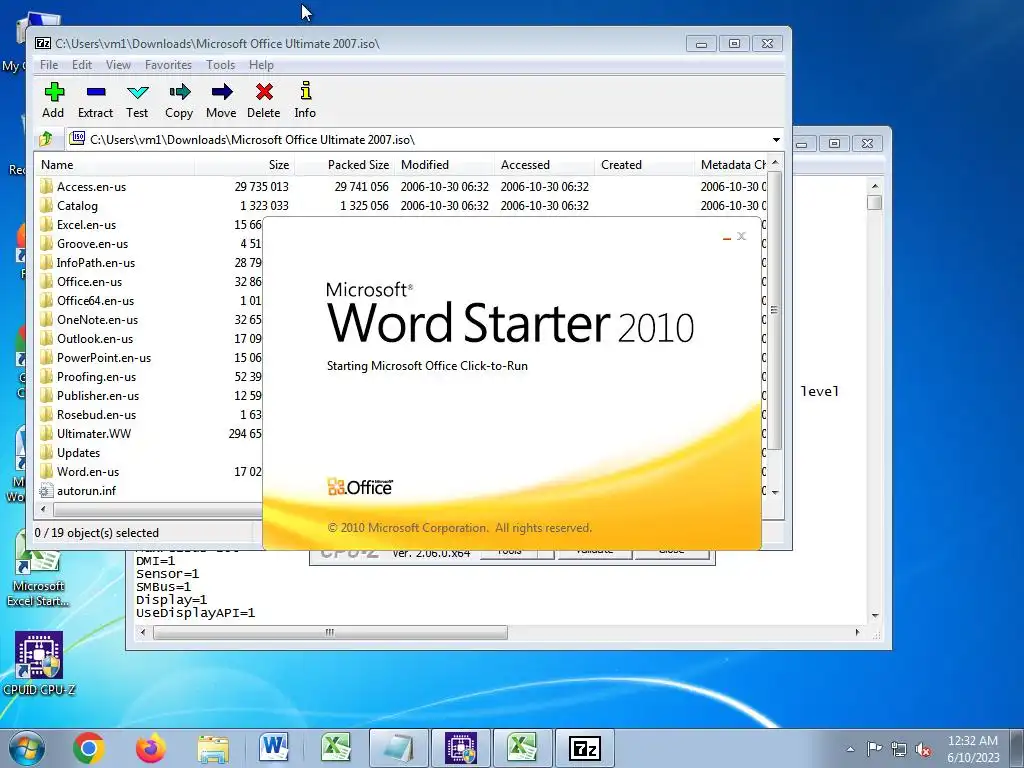This screenshot has height=768, width=1024.
Task: Sort by Name column header
Action: tap(116, 165)
